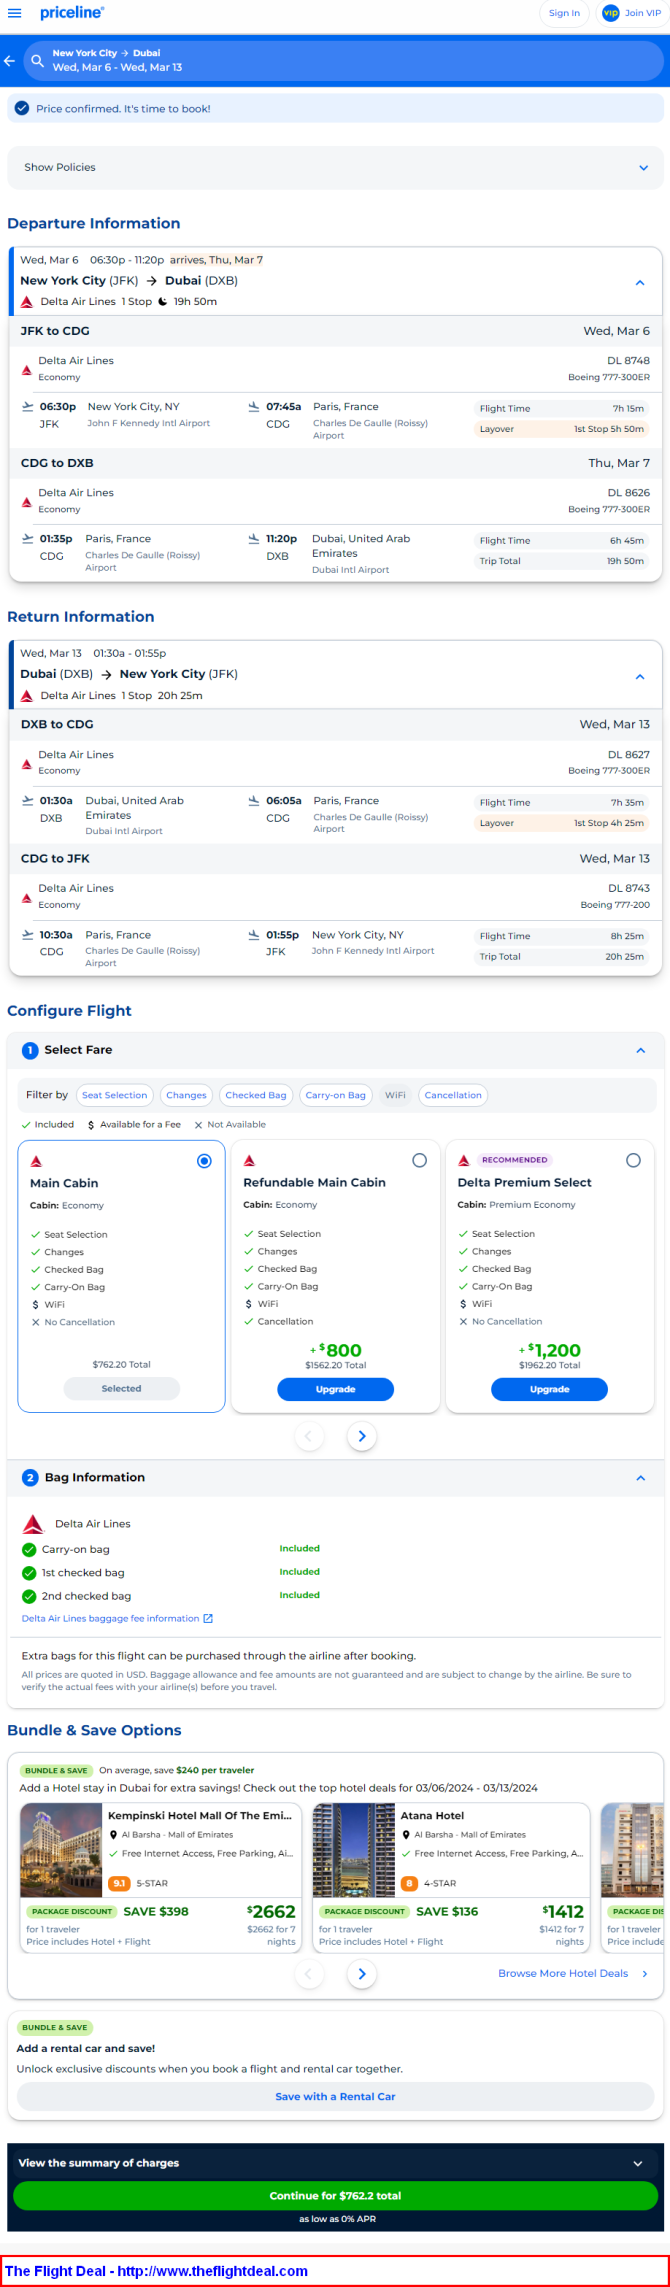Click landing icon beside 01:55p JFK
The height and width of the screenshot is (2287, 670).
pos(254,935)
